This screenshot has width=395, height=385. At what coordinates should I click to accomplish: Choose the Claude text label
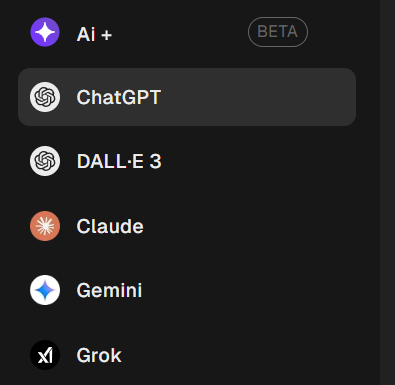[x=110, y=226]
